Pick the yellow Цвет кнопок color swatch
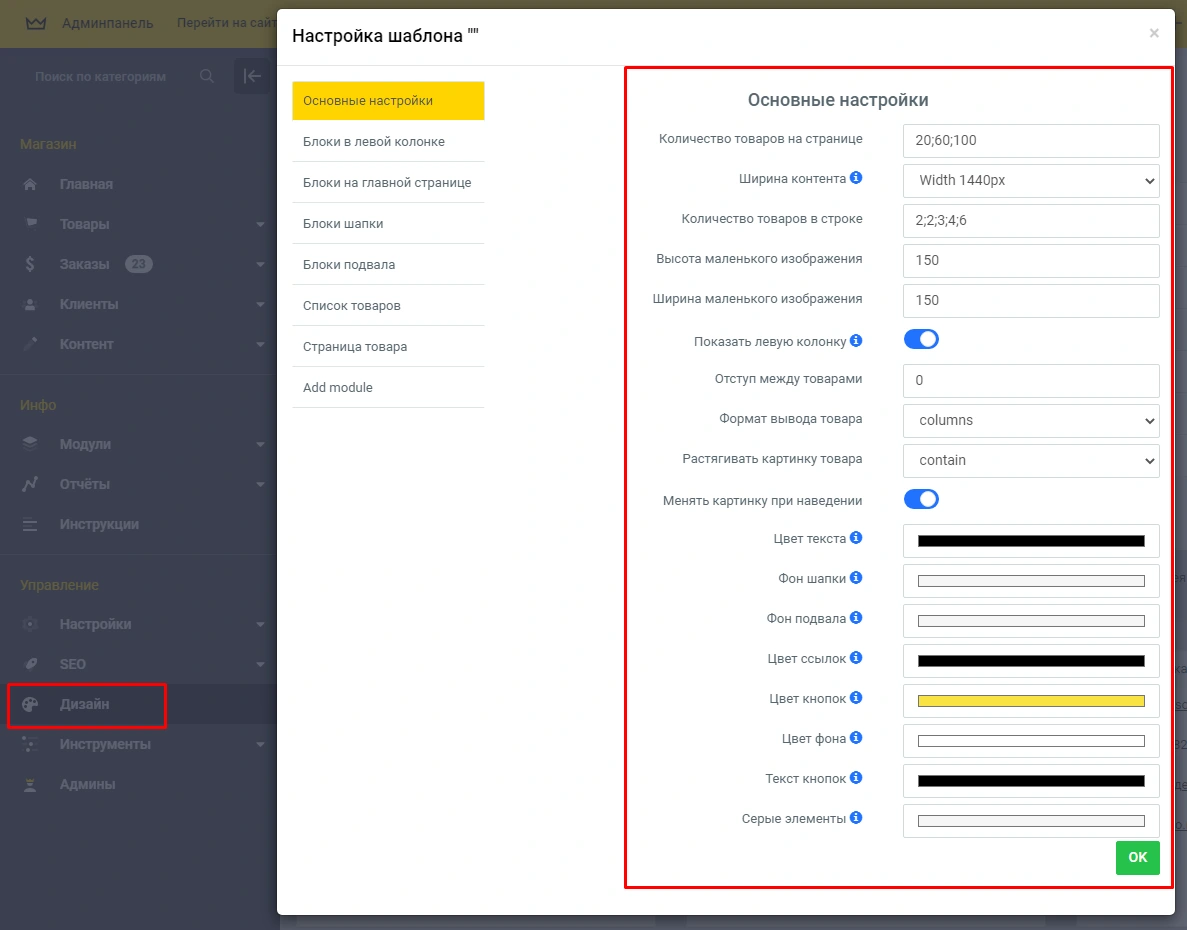Viewport: 1187px width, 930px height. pyautogui.click(x=1030, y=701)
